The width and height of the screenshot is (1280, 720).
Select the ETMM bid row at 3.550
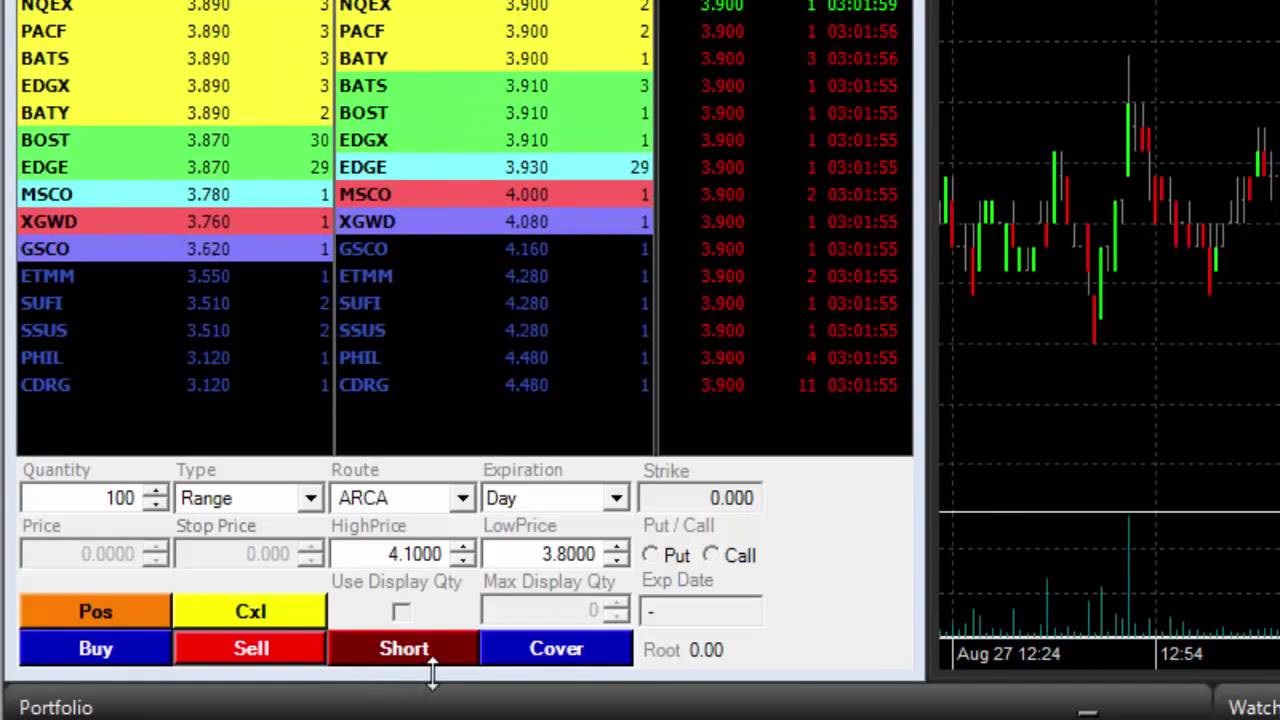(x=175, y=275)
